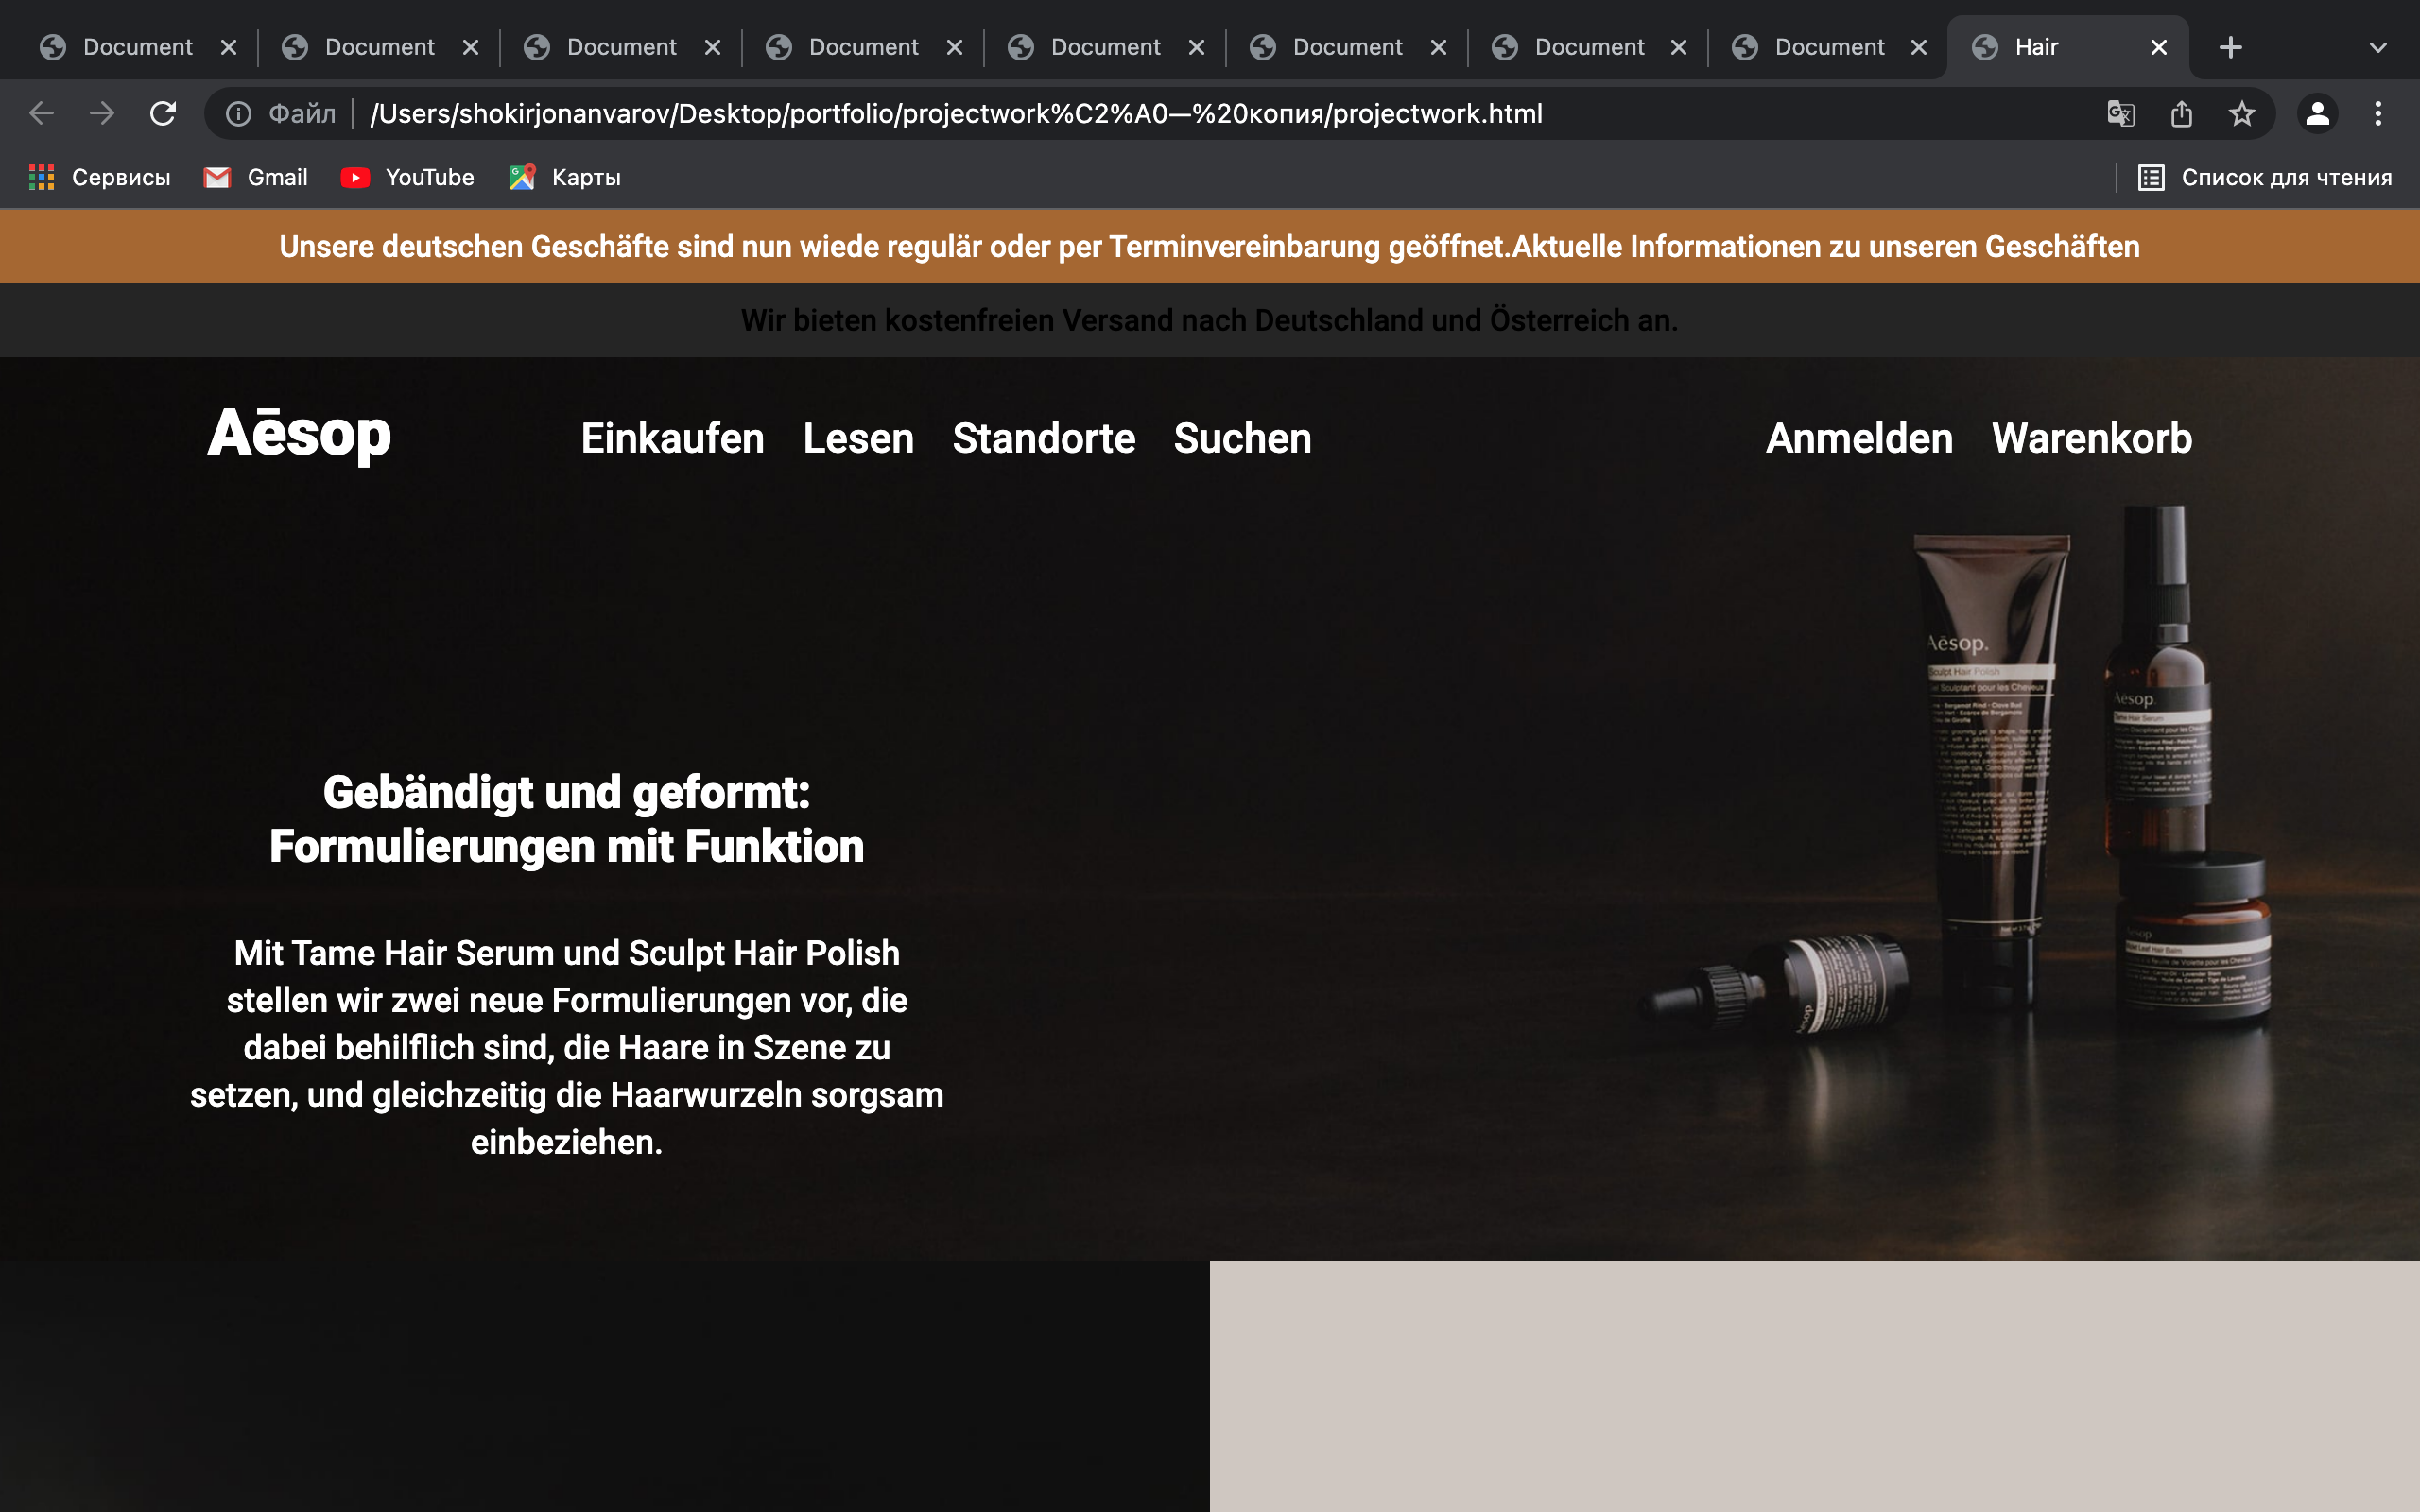Close the eighth Document tab
The width and height of the screenshot is (2420, 1512).
click(1919, 47)
